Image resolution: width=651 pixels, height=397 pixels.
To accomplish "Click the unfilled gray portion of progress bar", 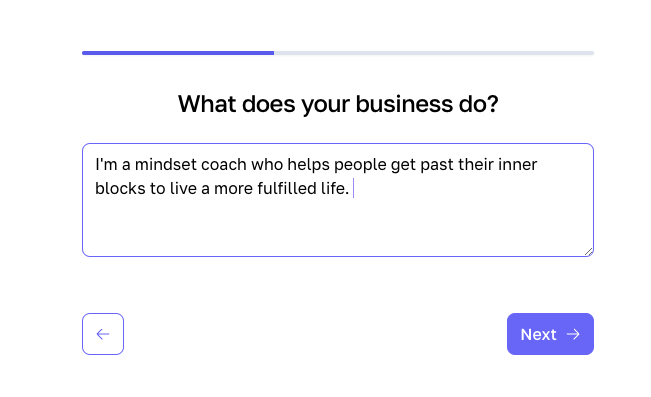I will click(434, 53).
